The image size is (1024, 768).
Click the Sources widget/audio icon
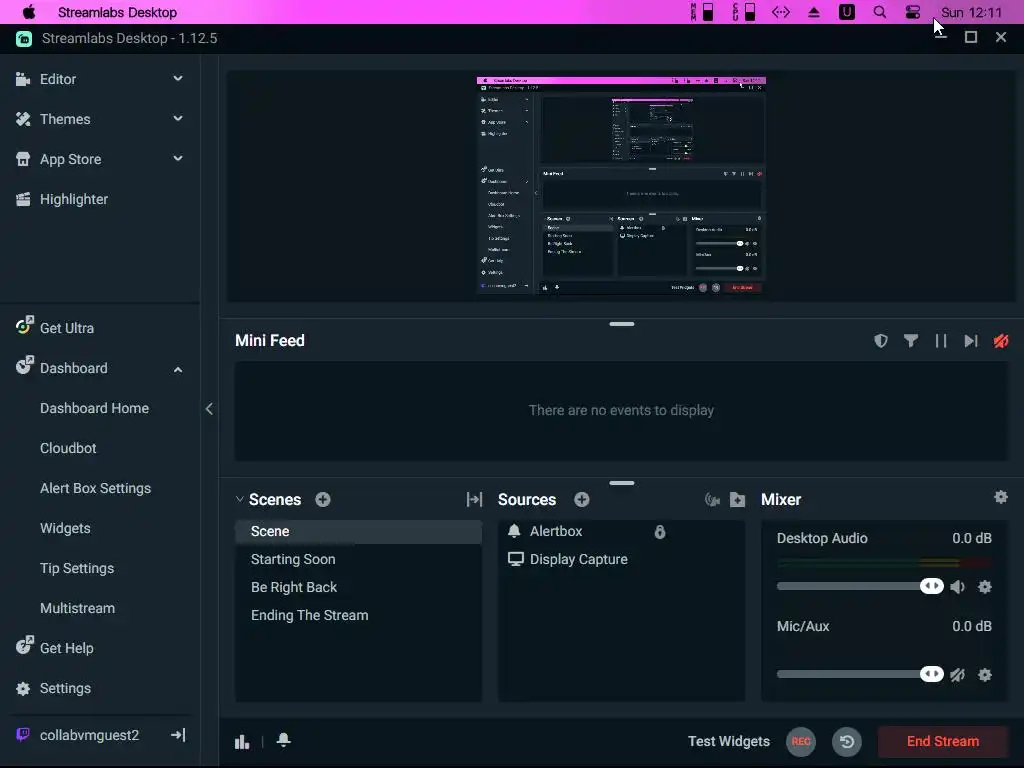coord(712,500)
